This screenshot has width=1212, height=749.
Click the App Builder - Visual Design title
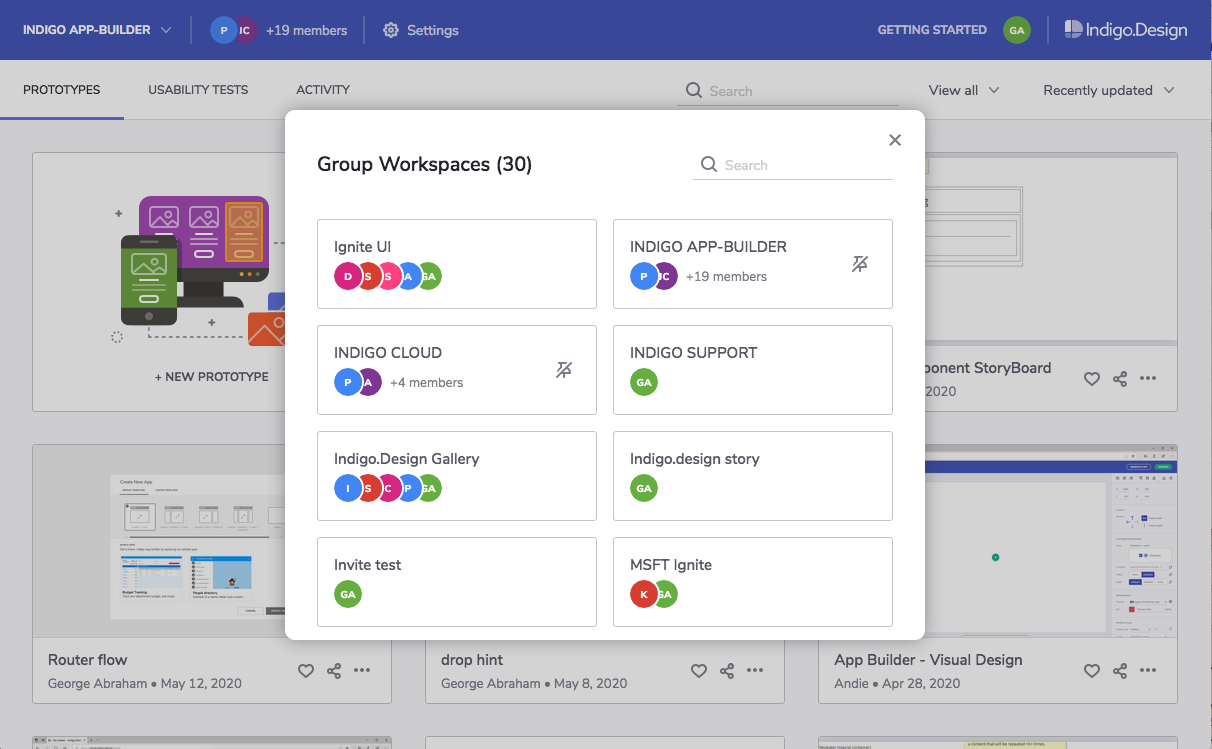929,660
